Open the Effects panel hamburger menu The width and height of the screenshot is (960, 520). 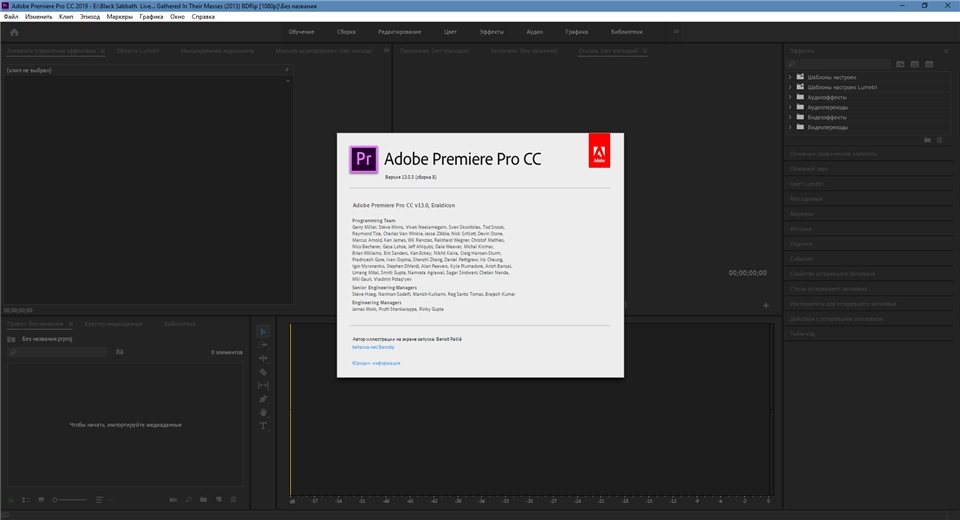click(946, 51)
